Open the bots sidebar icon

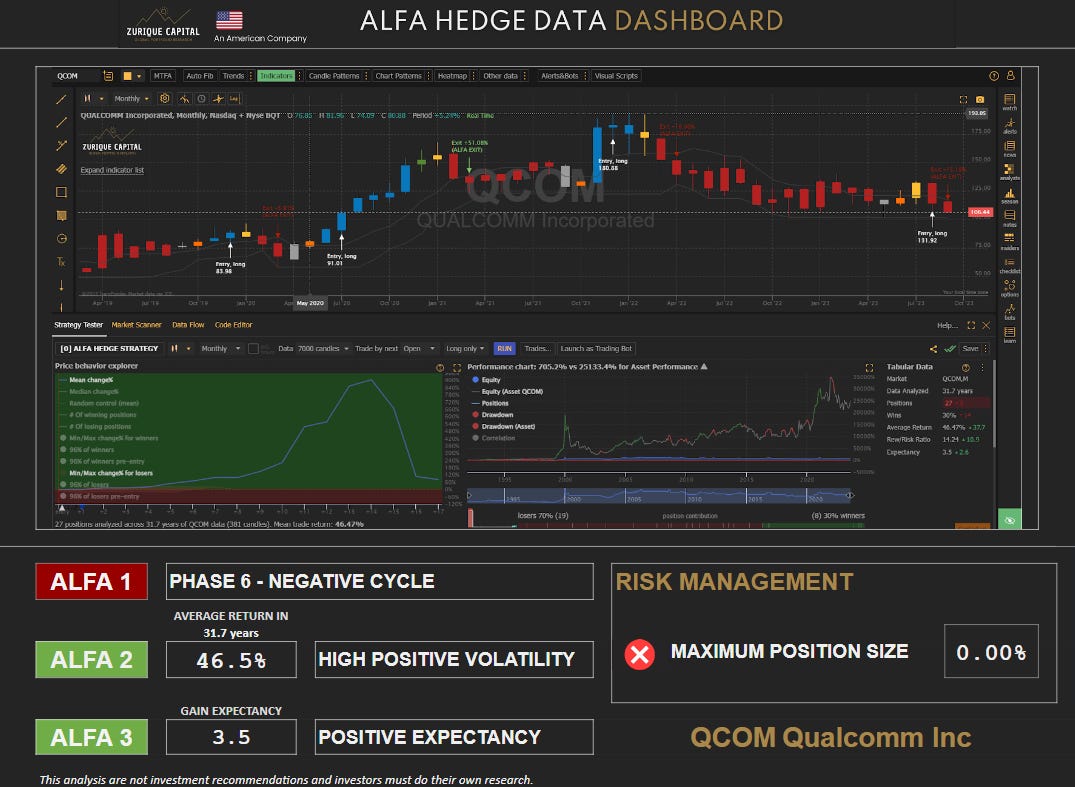1009,311
